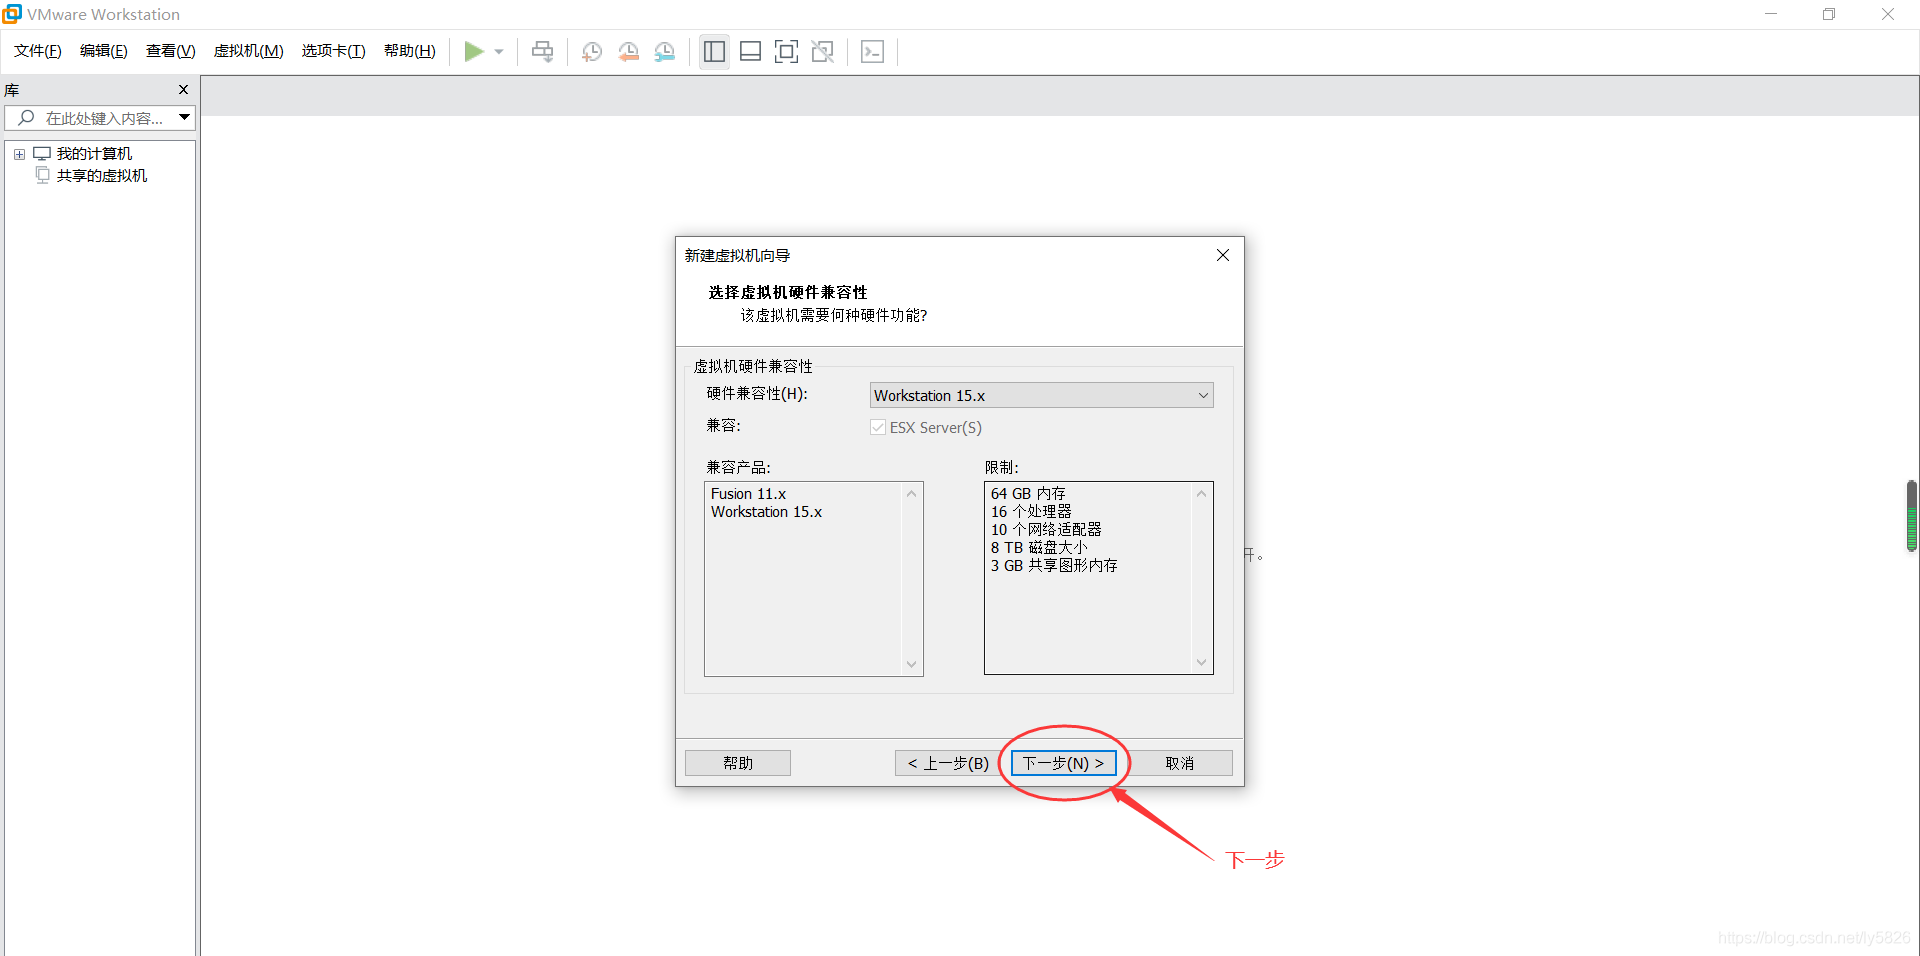This screenshot has height=956, width=1920.
Task: Open the 编辑(E) menu
Action: pos(104,51)
